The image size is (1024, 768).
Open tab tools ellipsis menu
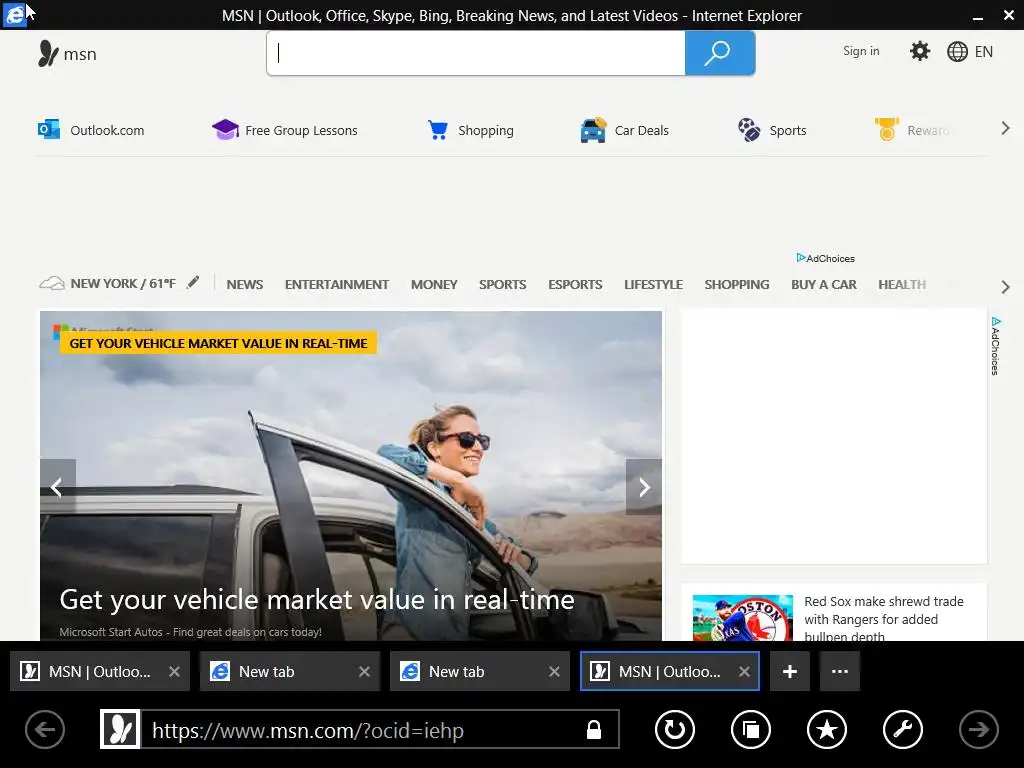tap(840, 671)
